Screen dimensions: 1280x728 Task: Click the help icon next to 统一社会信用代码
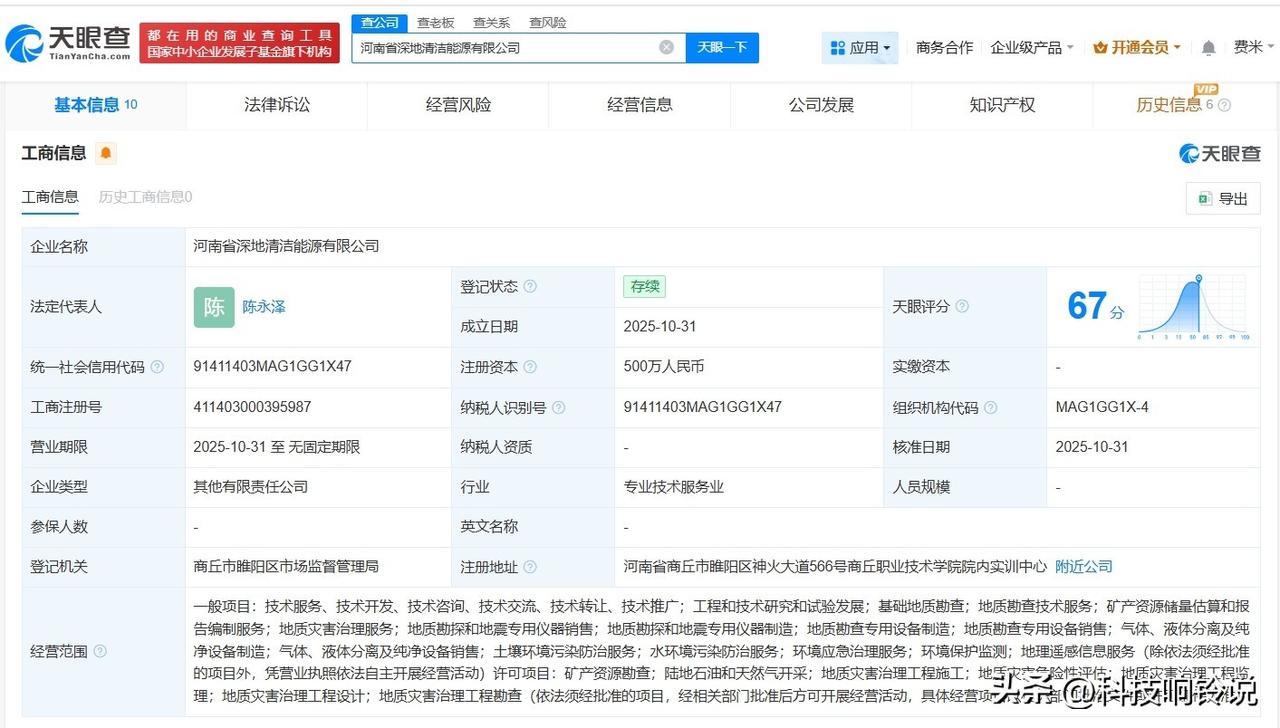156,367
